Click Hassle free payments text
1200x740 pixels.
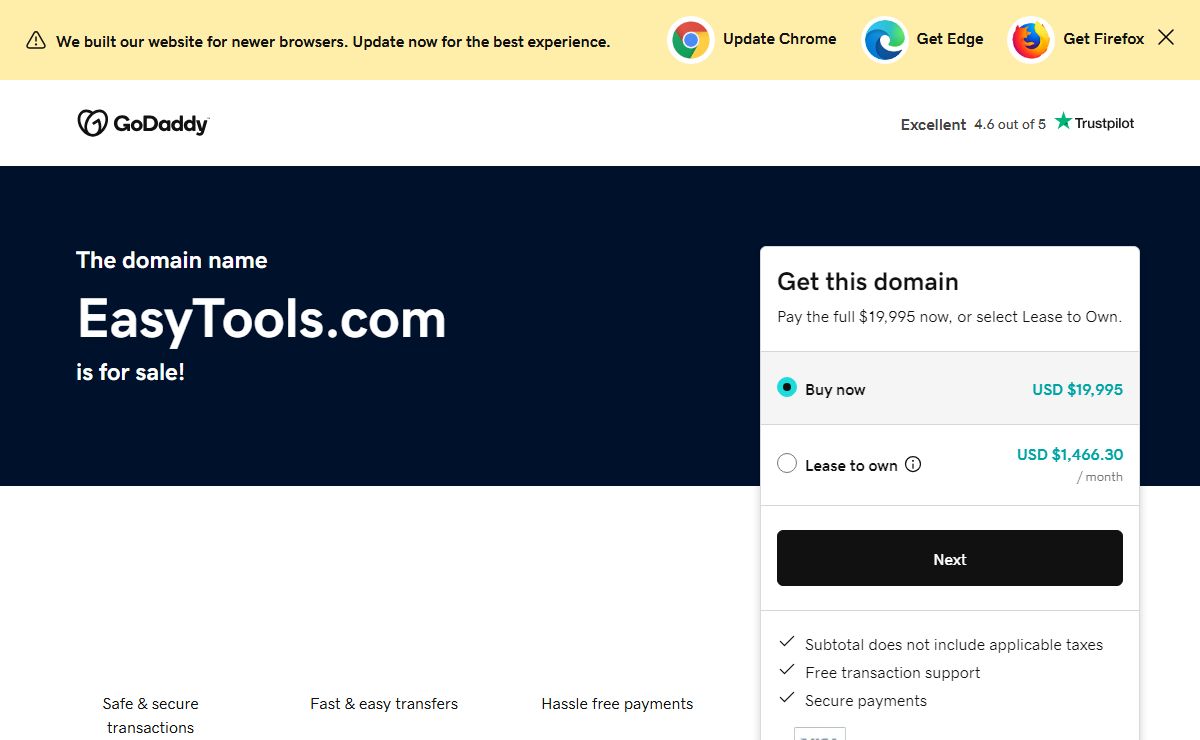pos(617,704)
